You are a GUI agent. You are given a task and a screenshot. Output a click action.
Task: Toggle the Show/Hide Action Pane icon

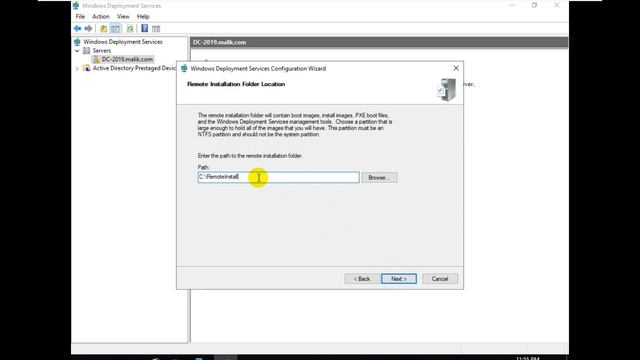point(156,29)
